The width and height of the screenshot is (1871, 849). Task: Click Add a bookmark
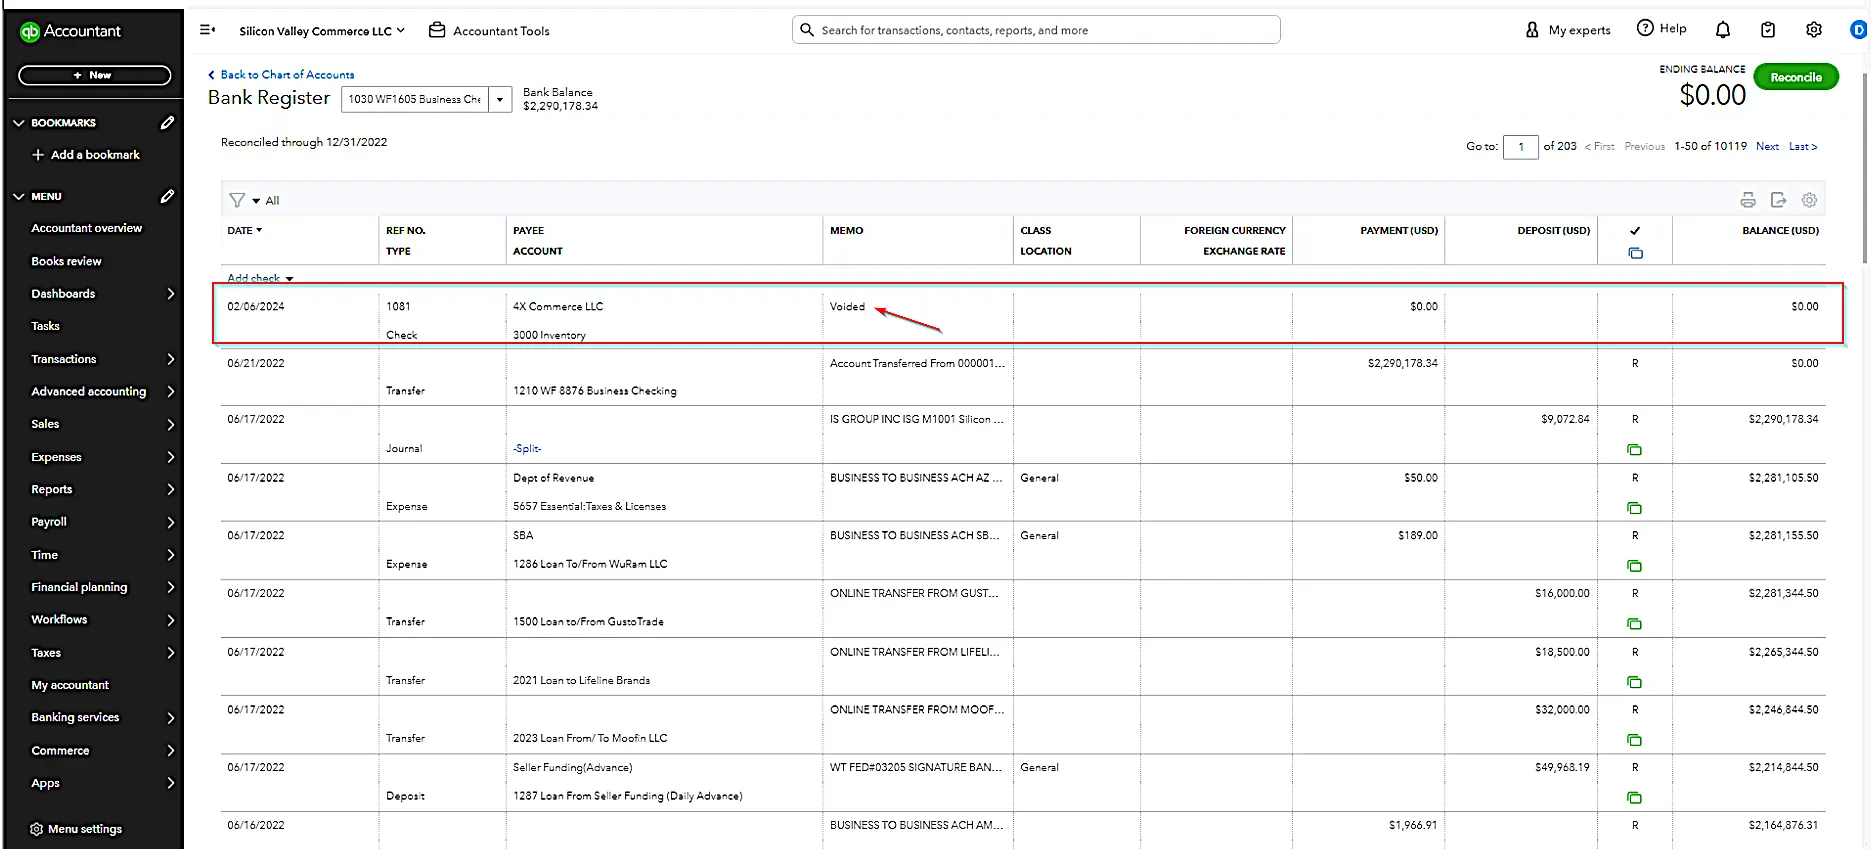pyautogui.click(x=86, y=155)
